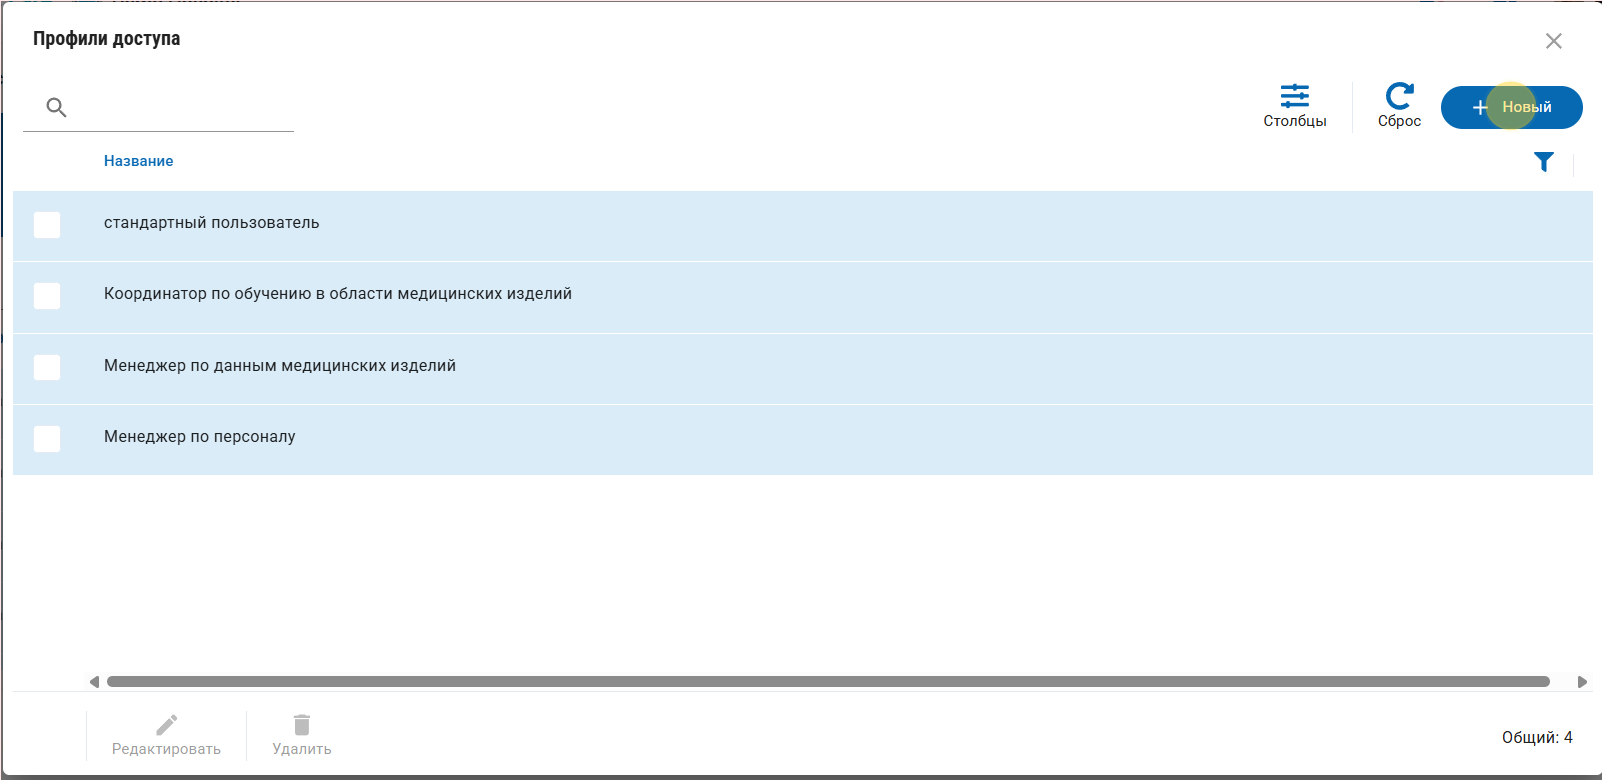Viewport: 1602px width, 780px height.
Task: Create a new profile with Новый button
Action: coord(1511,107)
